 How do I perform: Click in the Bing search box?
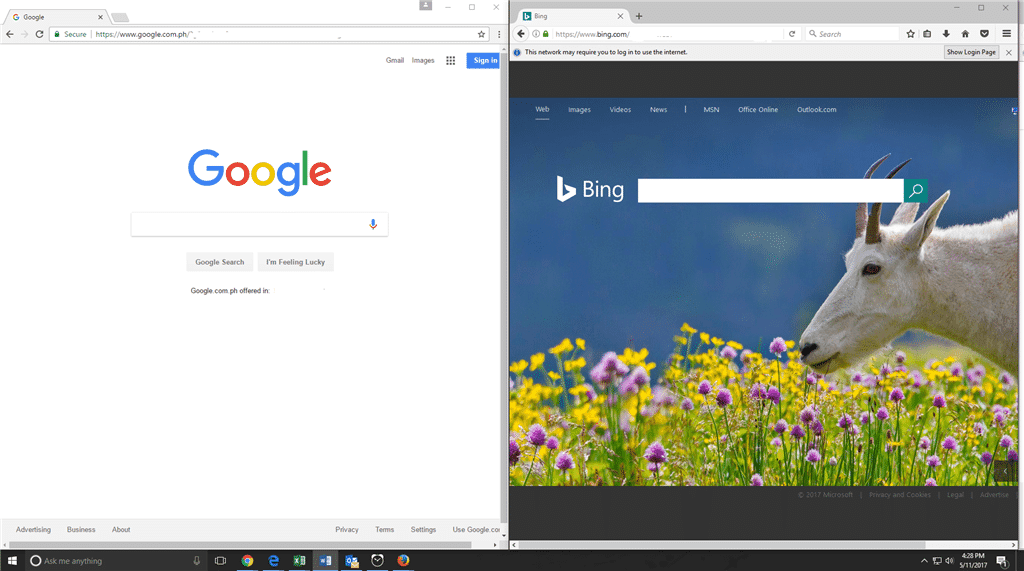[x=771, y=190]
